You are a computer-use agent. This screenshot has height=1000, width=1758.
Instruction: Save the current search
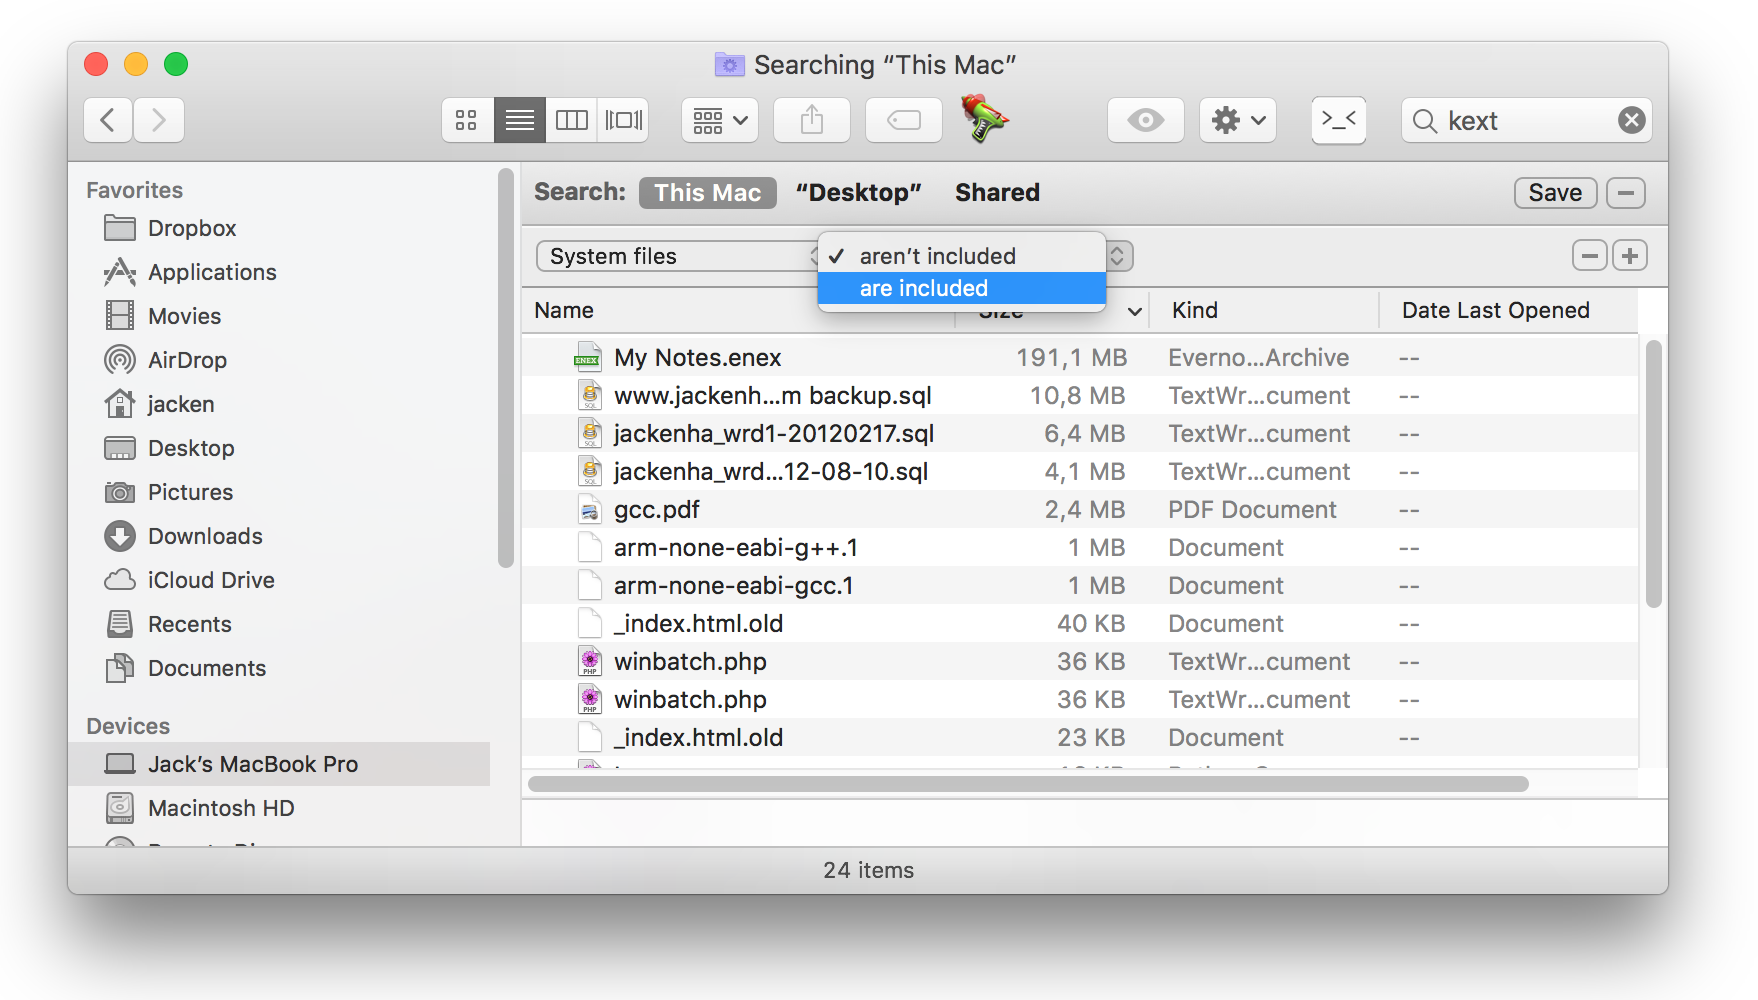(x=1555, y=193)
